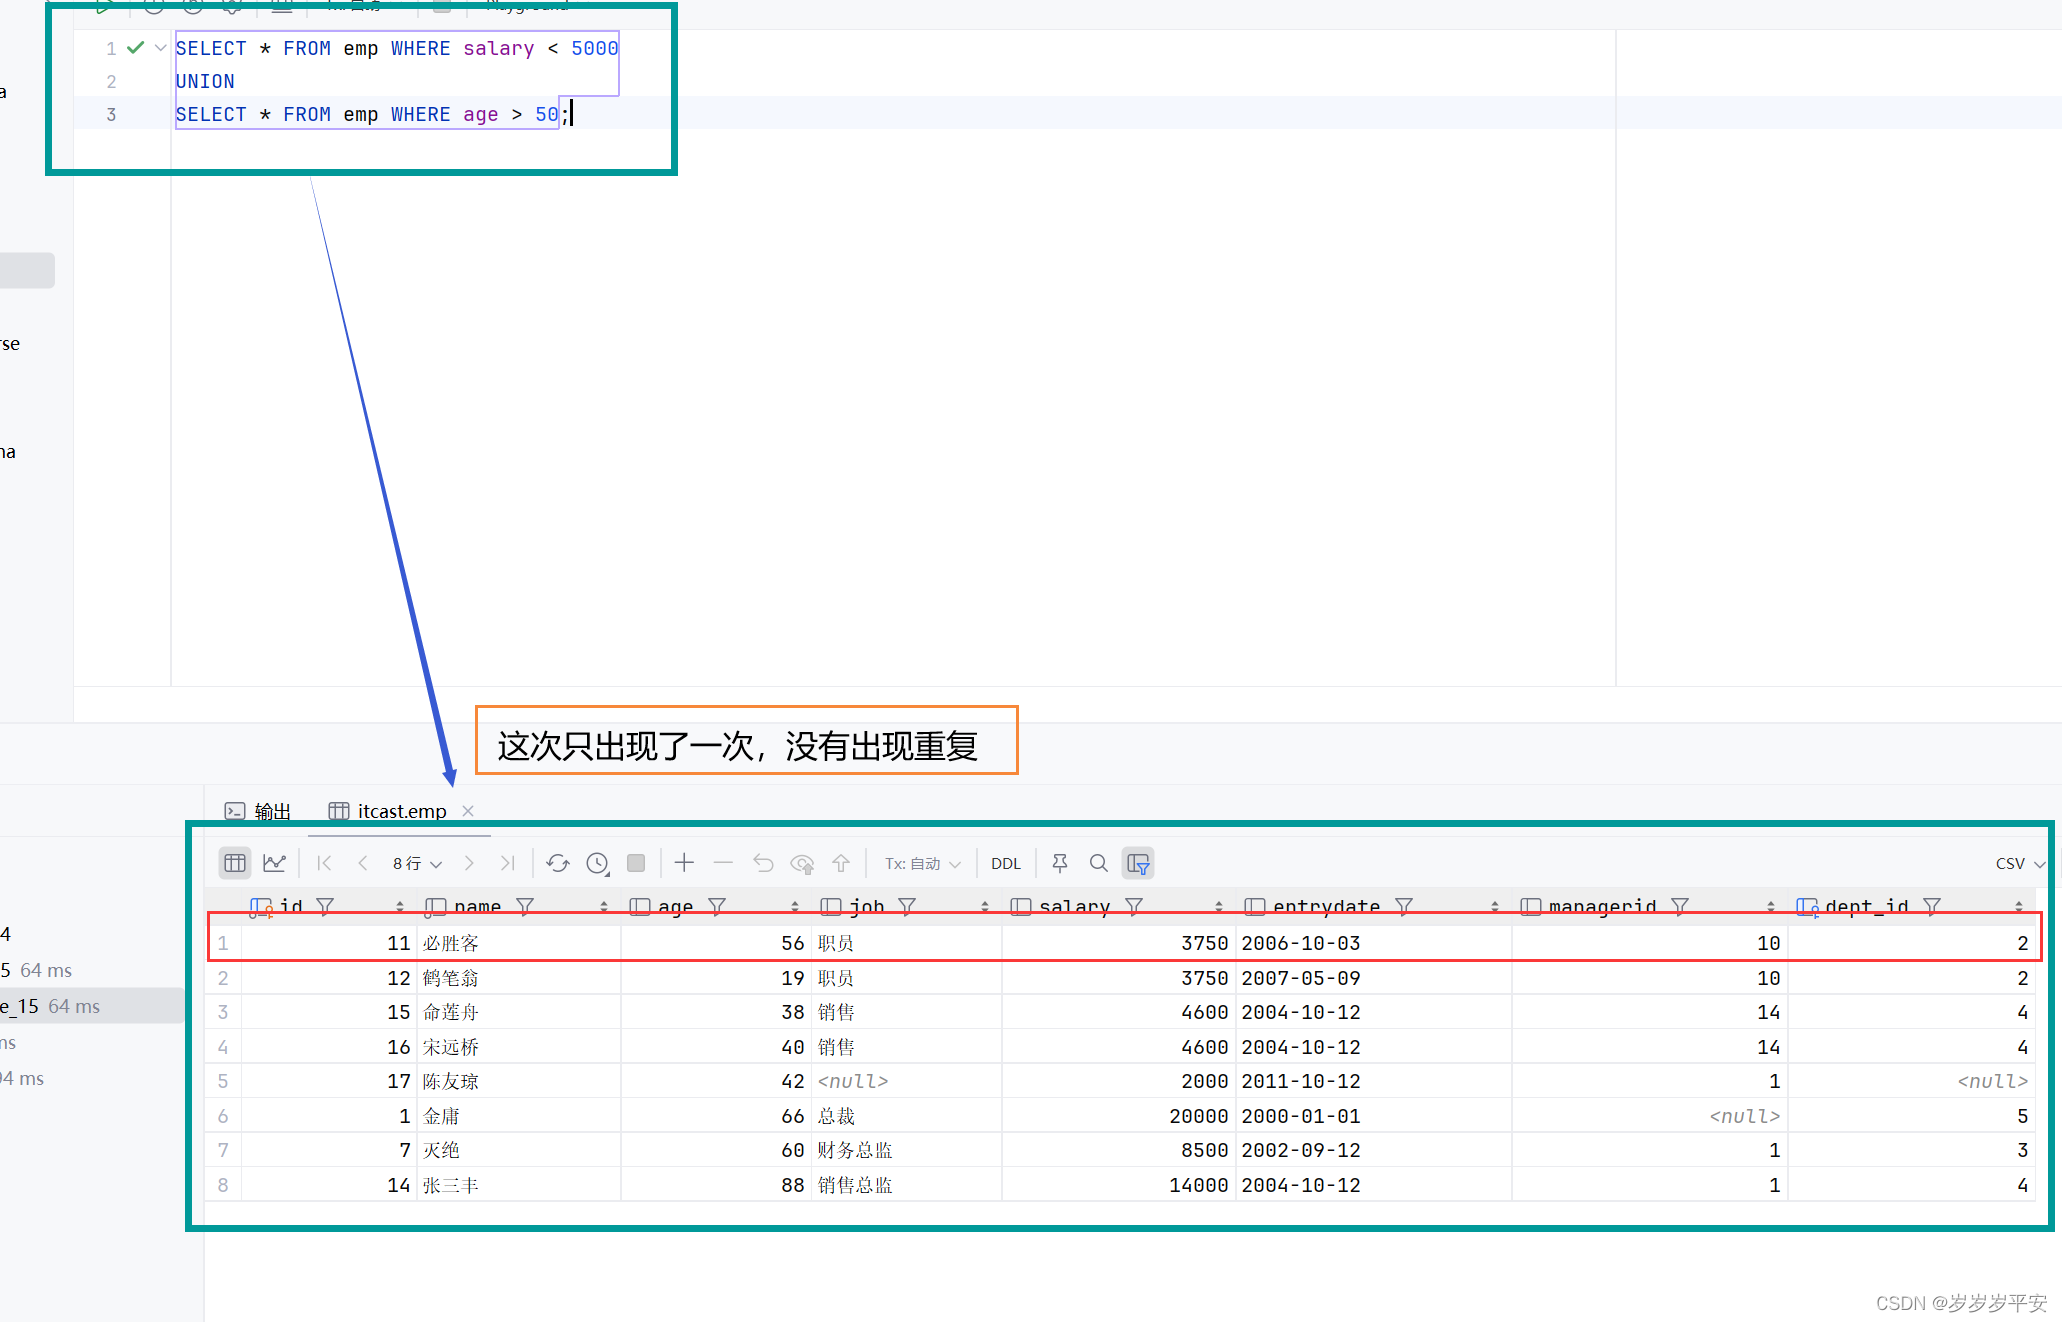Delete the selected row
The image size is (2062, 1322).
click(723, 862)
